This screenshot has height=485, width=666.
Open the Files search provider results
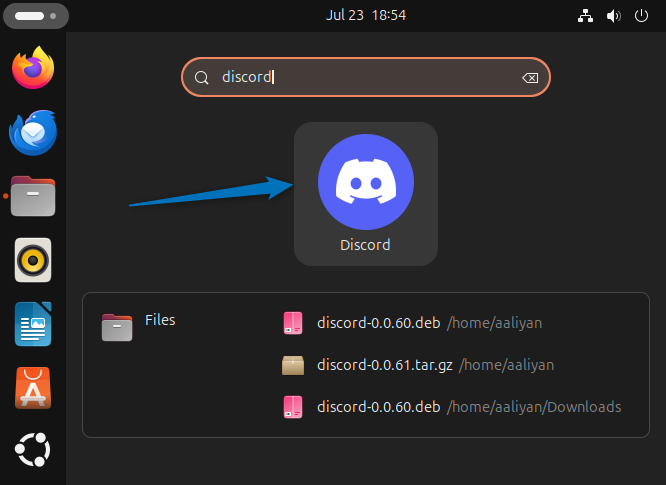[139, 327]
